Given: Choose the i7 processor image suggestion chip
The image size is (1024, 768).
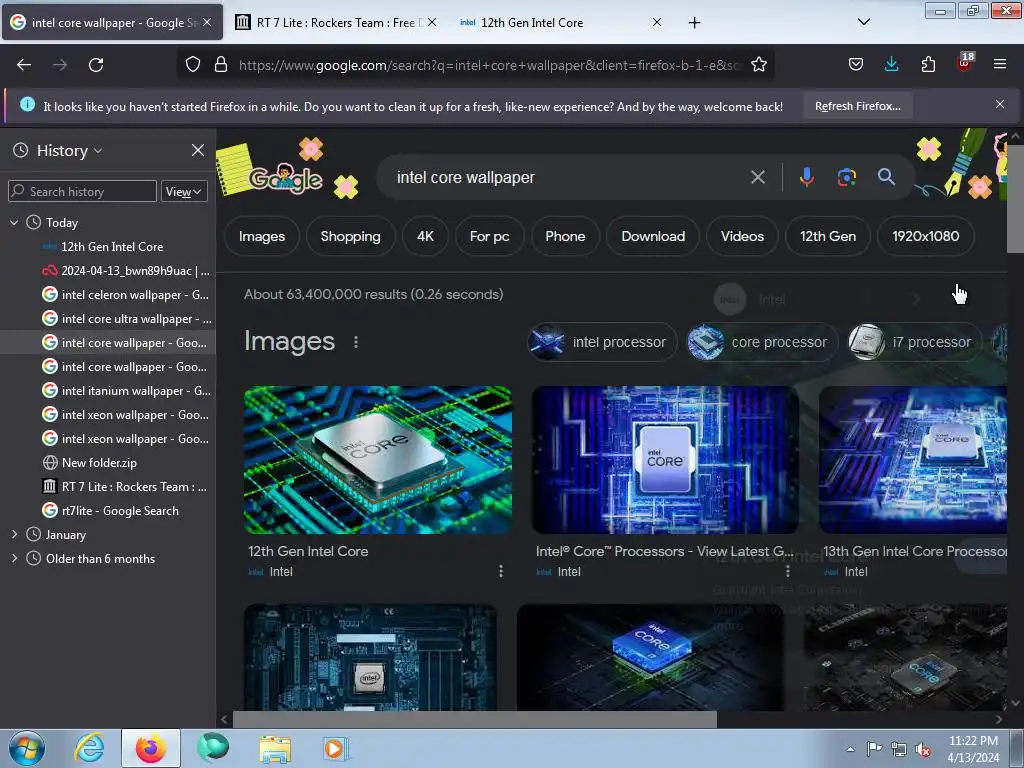Looking at the screenshot, I should click(914, 342).
